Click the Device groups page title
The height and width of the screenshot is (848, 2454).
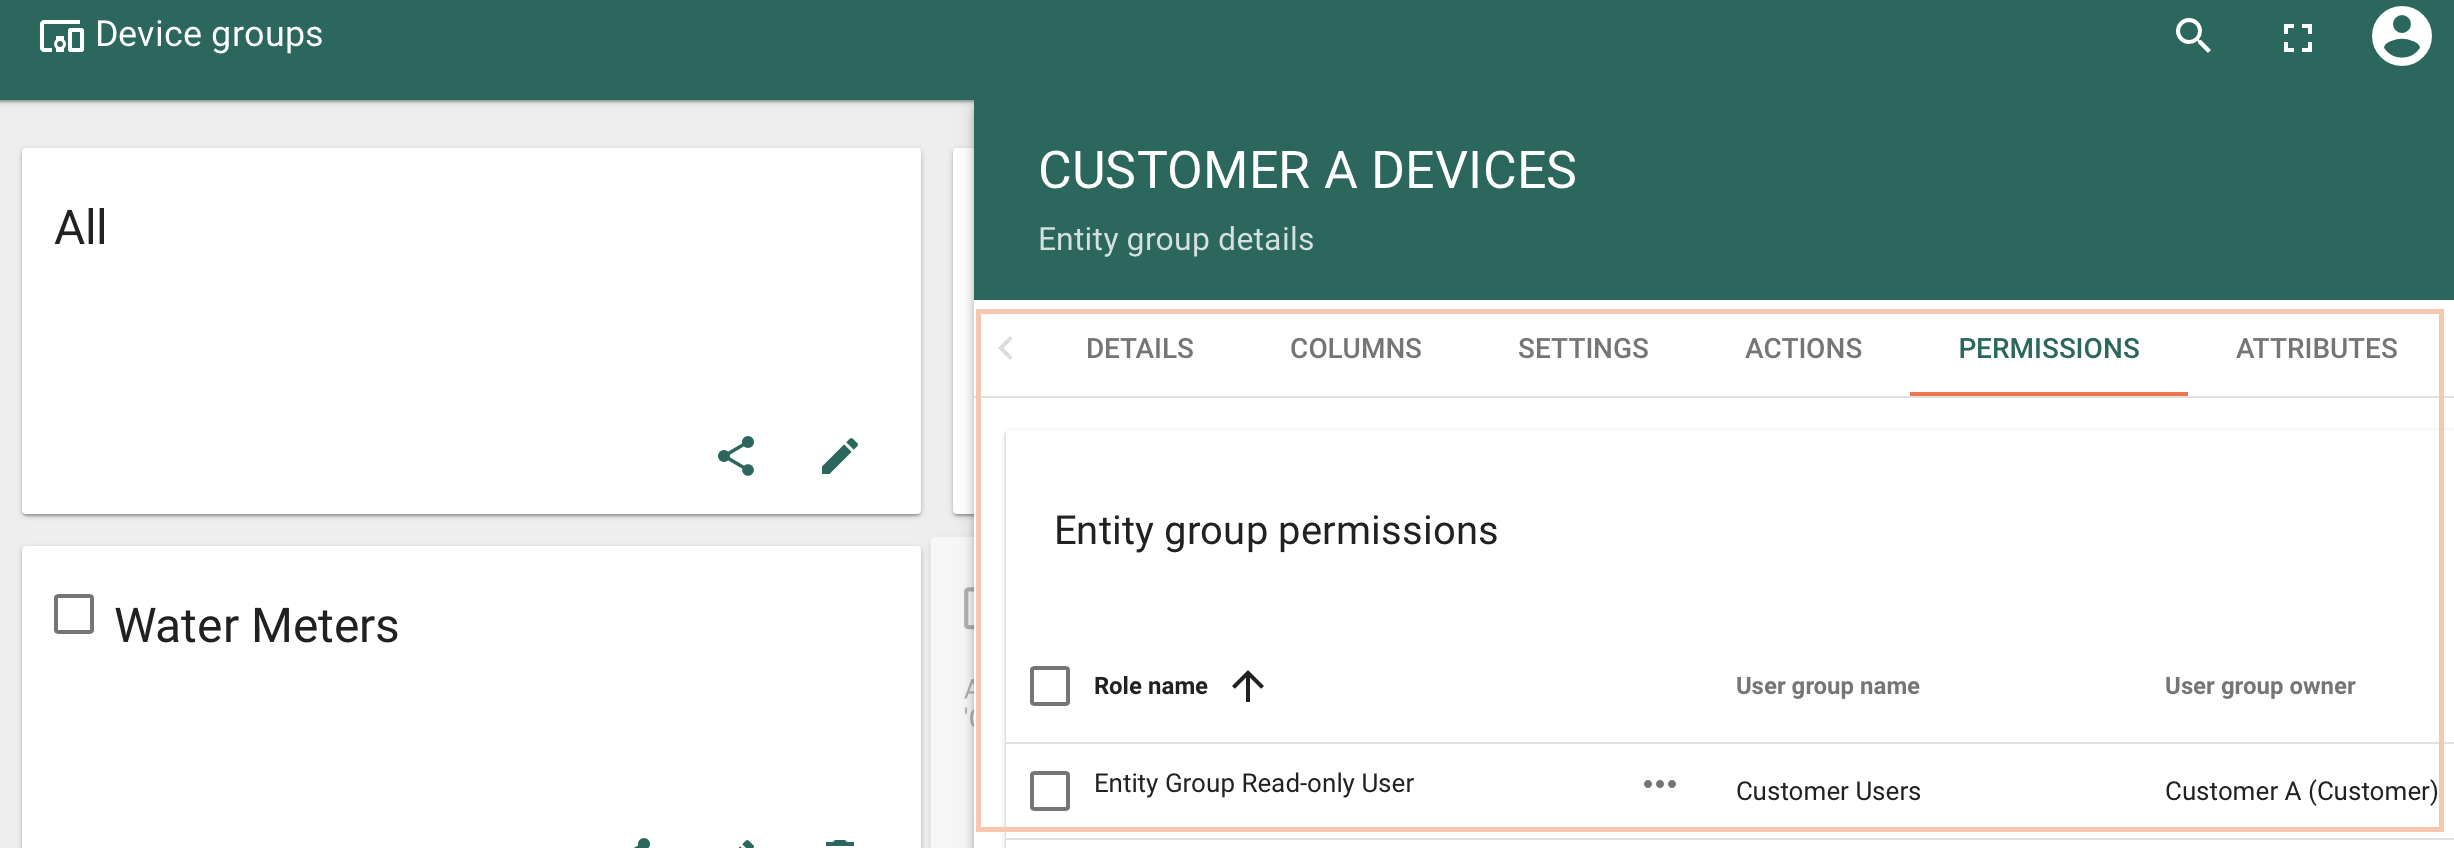(209, 35)
